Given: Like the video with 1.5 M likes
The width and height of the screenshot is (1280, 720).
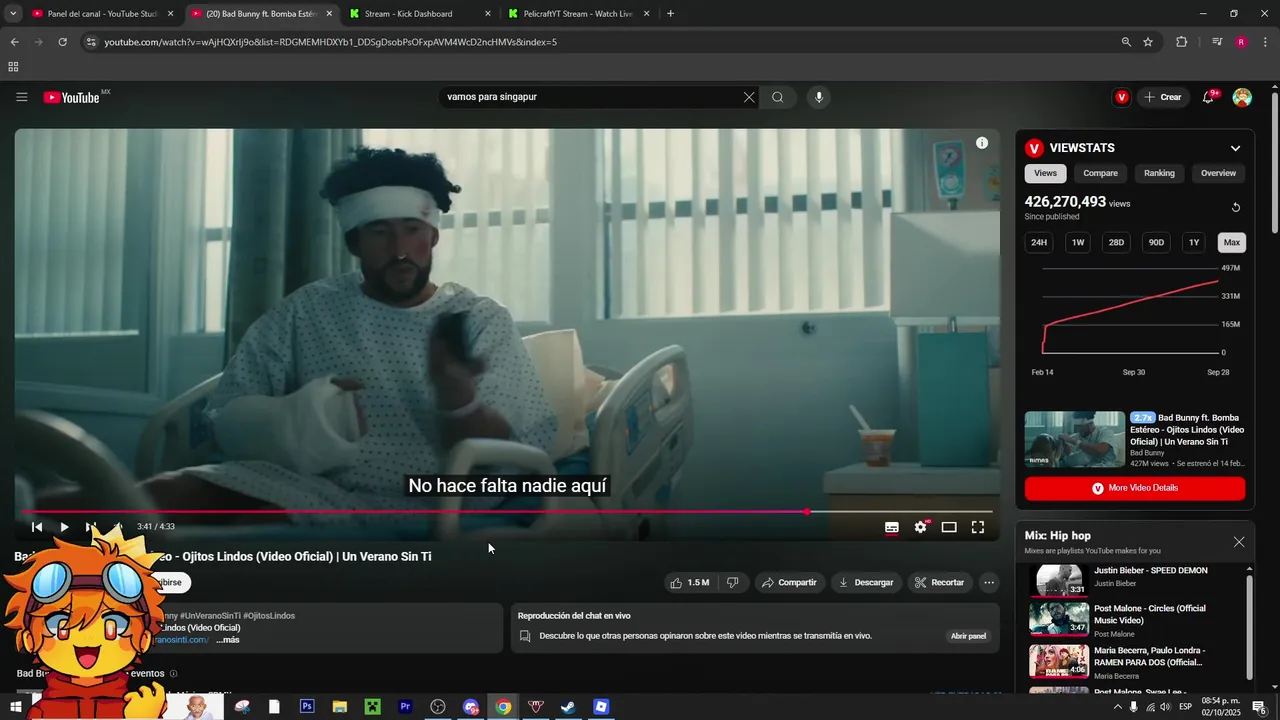Looking at the screenshot, I should (x=689, y=582).
